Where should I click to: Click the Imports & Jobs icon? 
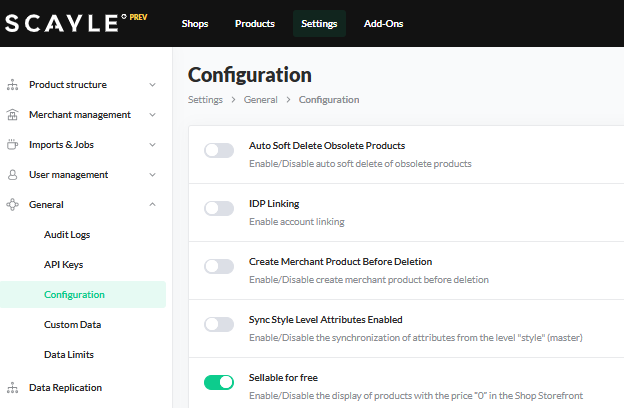tap(12, 145)
